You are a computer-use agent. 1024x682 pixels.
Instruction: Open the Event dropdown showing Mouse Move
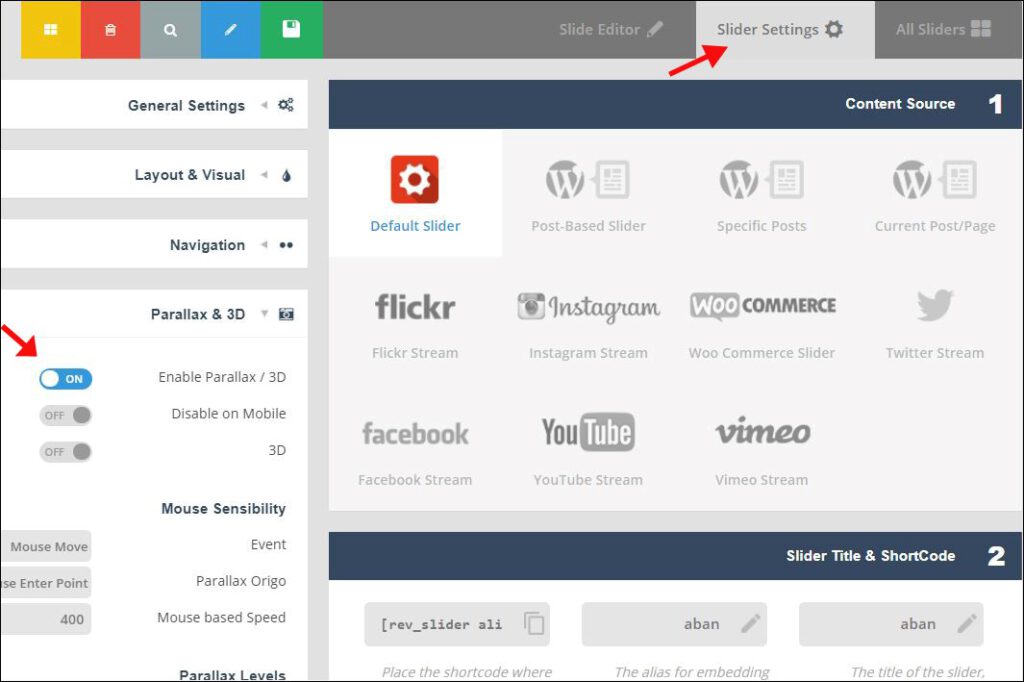point(46,546)
